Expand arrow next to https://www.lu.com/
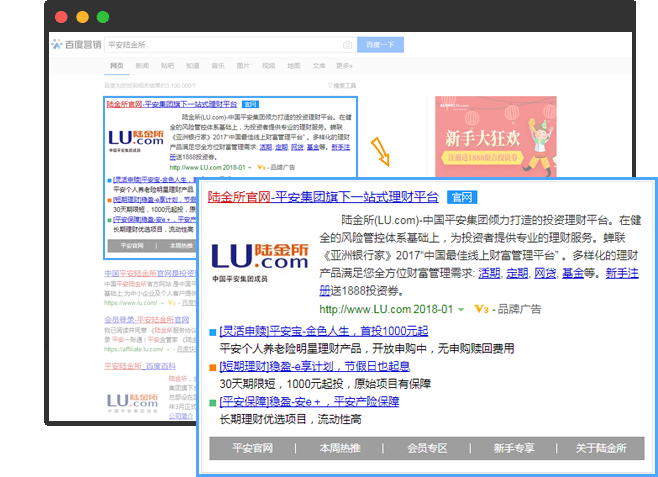 (x=162, y=303)
